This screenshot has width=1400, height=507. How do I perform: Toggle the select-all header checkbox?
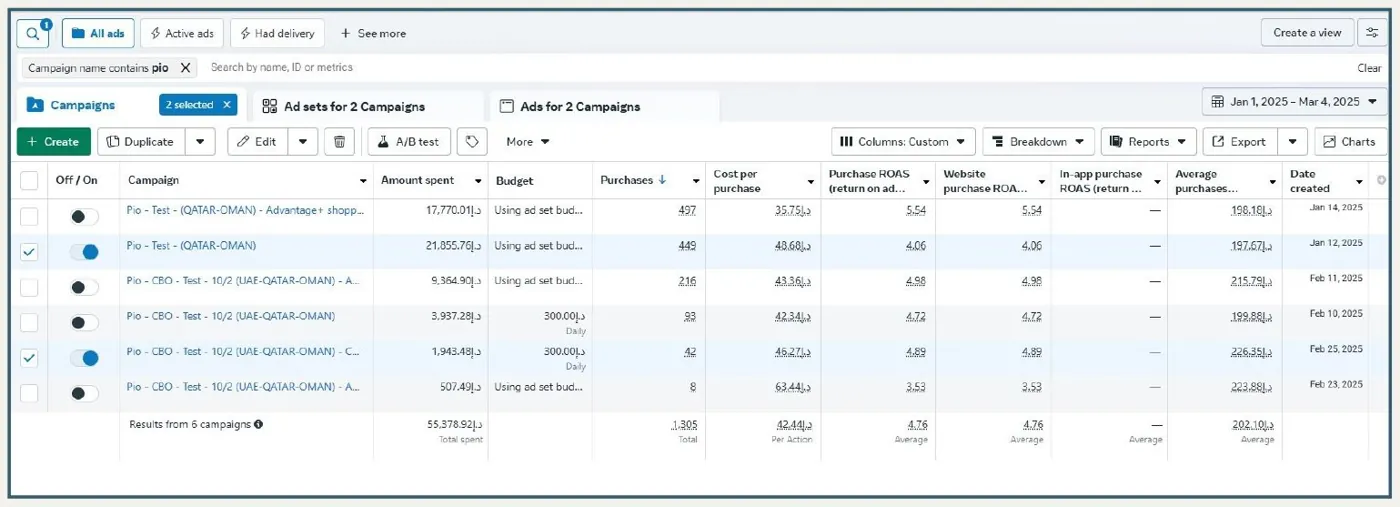coord(30,181)
